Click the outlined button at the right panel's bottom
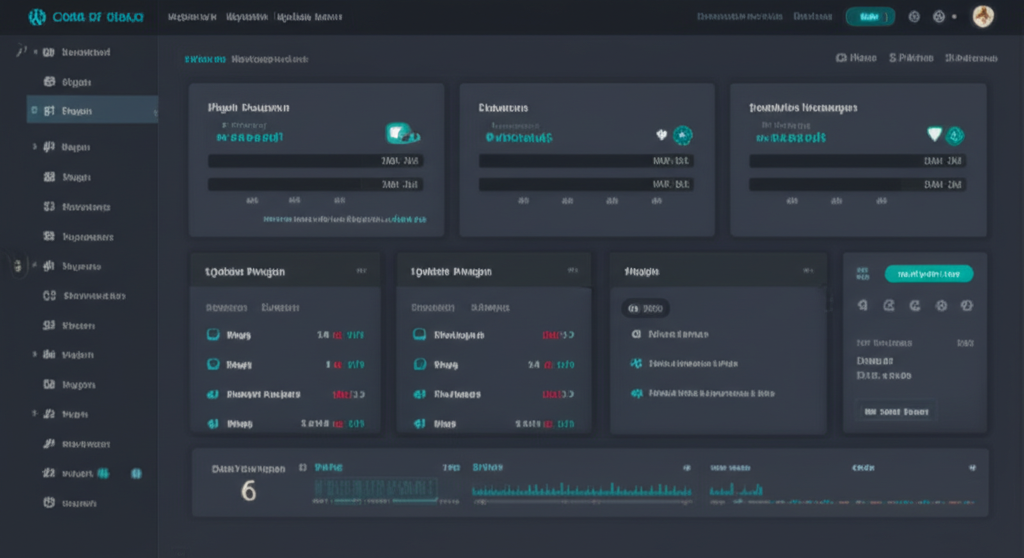This screenshot has width=1024, height=558. tap(896, 412)
